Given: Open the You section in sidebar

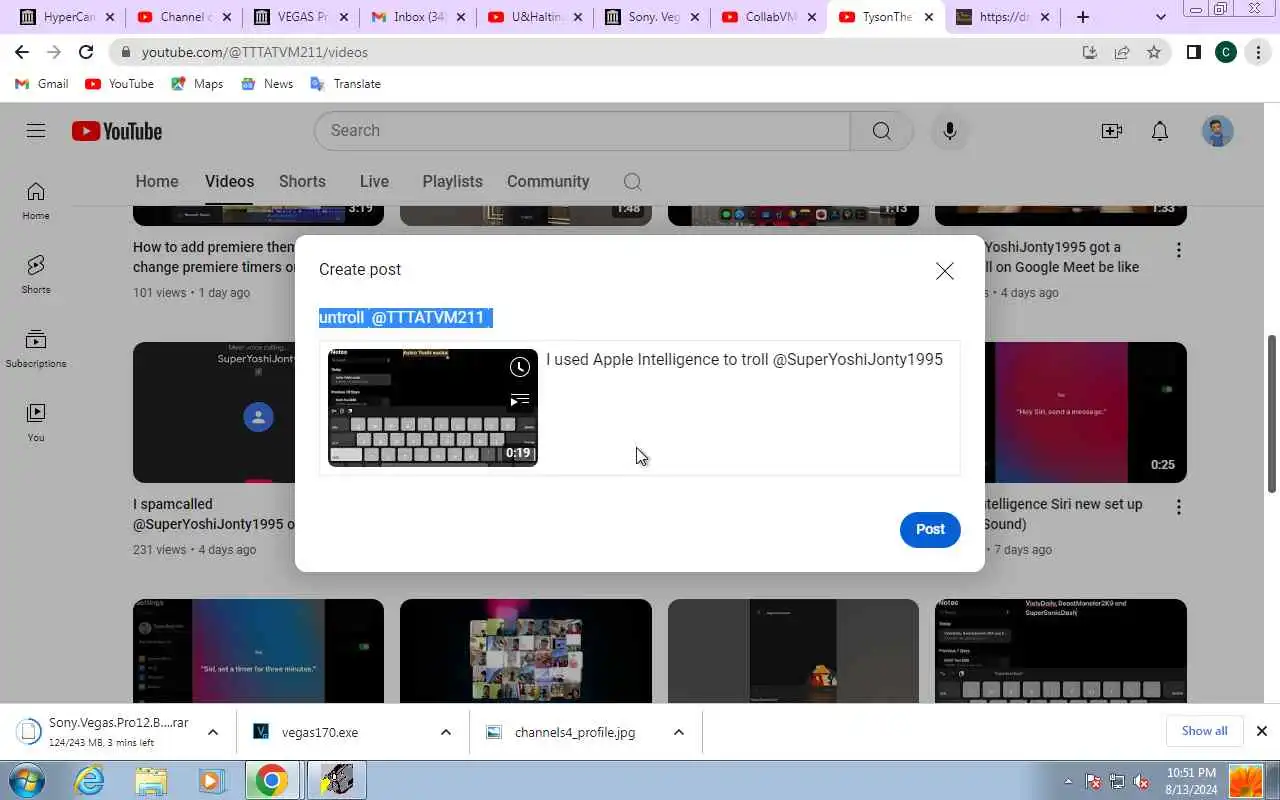Looking at the screenshot, I should coord(36,422).
